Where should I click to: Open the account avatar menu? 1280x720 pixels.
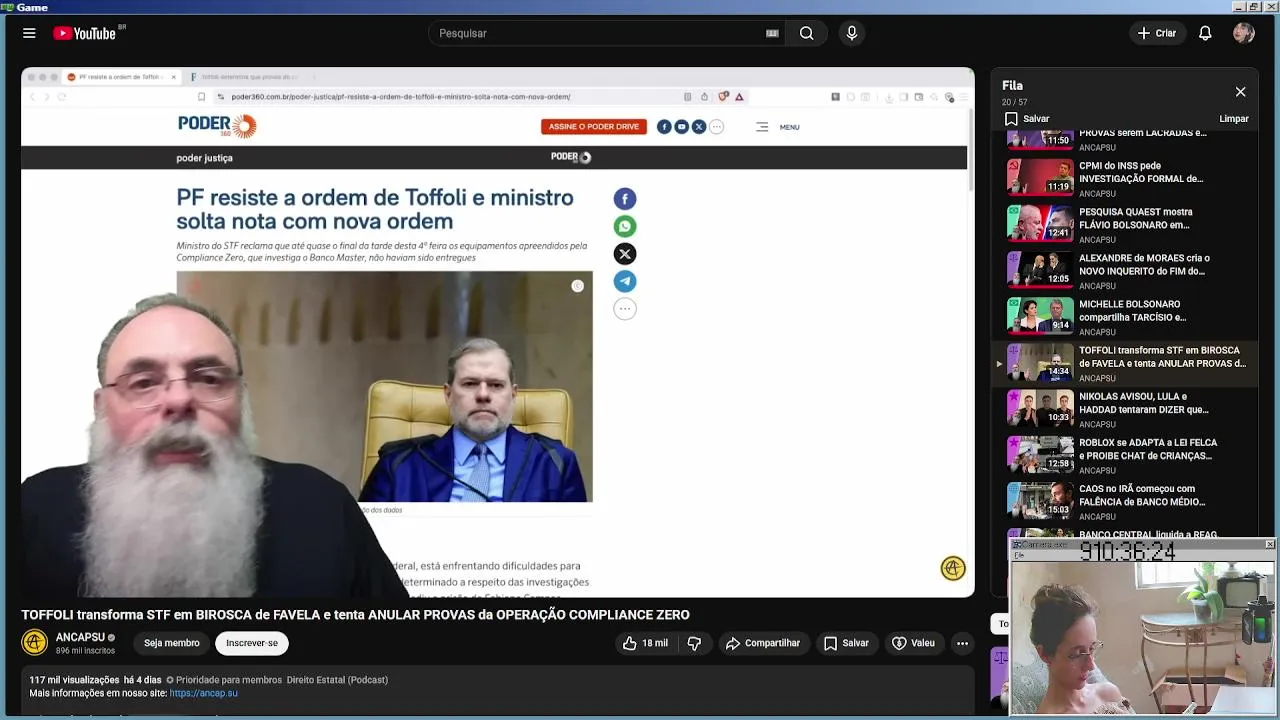coord(1244,33)
